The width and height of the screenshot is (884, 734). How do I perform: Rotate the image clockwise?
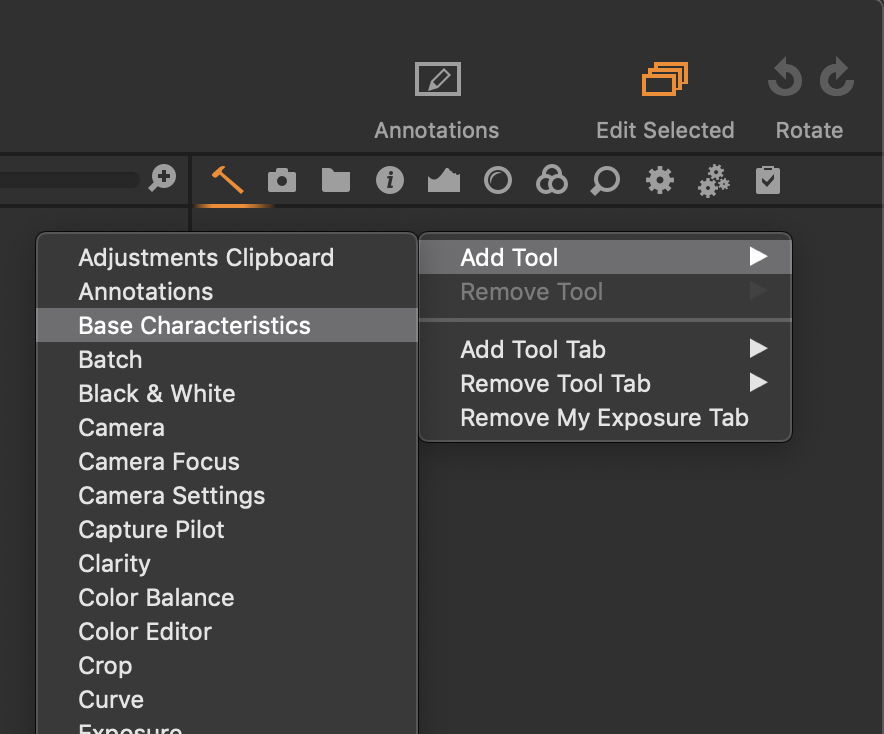coord(836,79)
